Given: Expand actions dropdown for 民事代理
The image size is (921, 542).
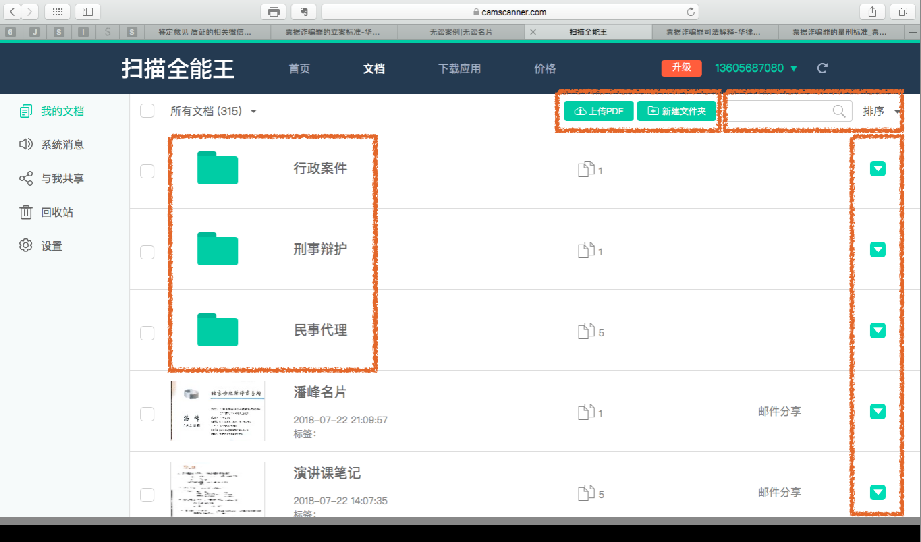Looking at the screenshot, I should [878, 331].
